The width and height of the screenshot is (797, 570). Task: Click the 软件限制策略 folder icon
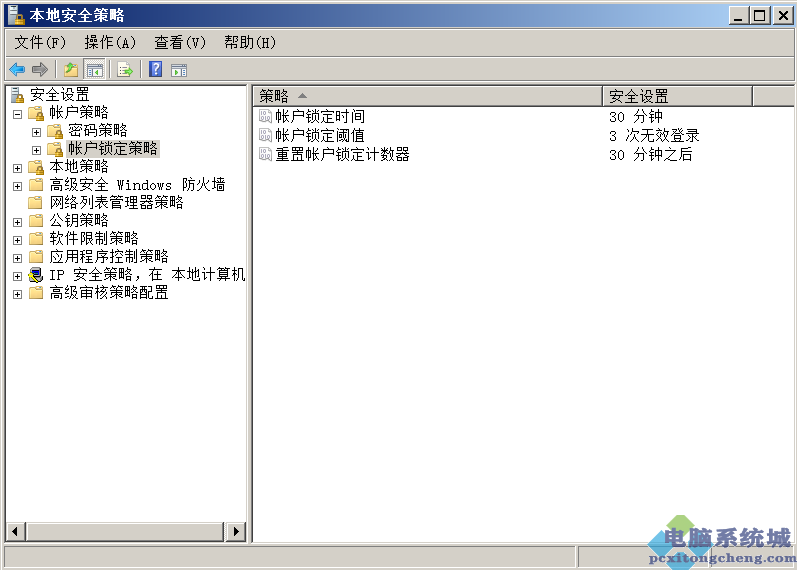pos(36,238)
